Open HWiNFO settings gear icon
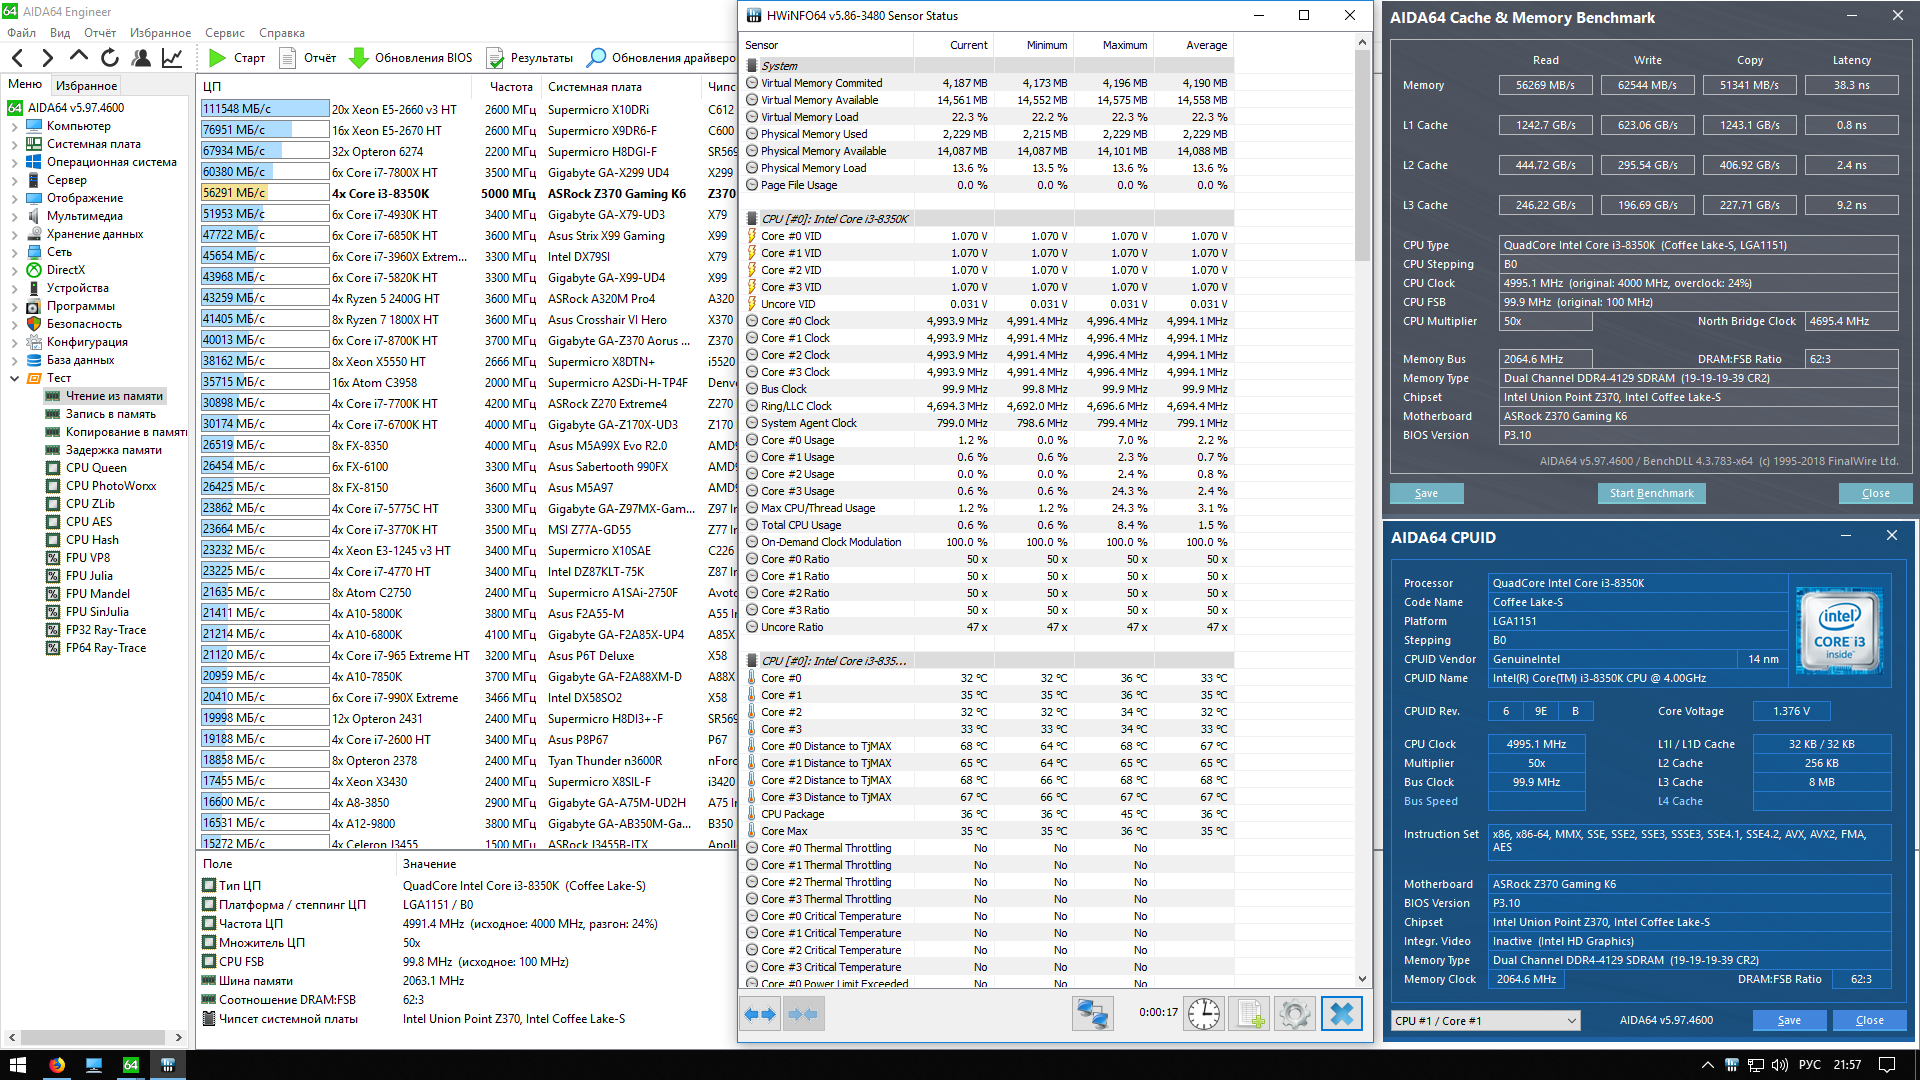This screenshot has height=1080, width=1920. 1294,1014
